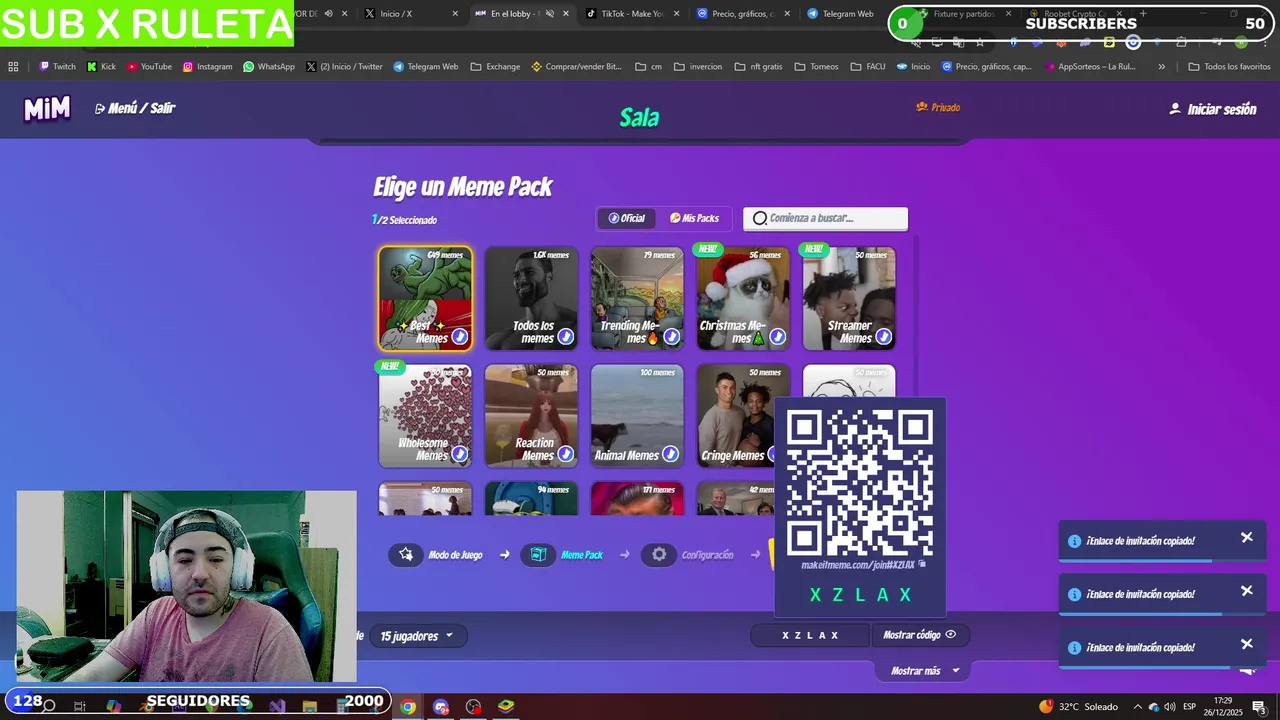Select the Streamer Memes pack
This screenshot has width=1280, height=720.
(x=849, y=298)
